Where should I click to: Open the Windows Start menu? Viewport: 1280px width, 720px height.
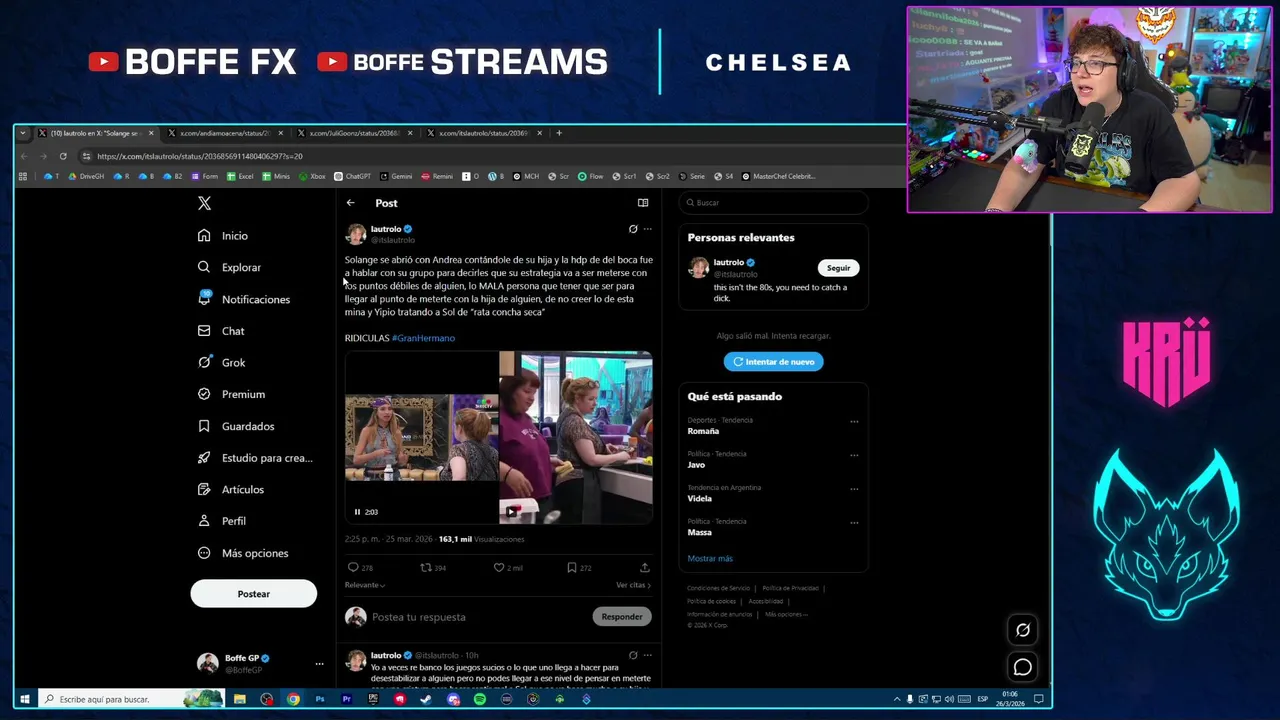(x=25, y=699)
